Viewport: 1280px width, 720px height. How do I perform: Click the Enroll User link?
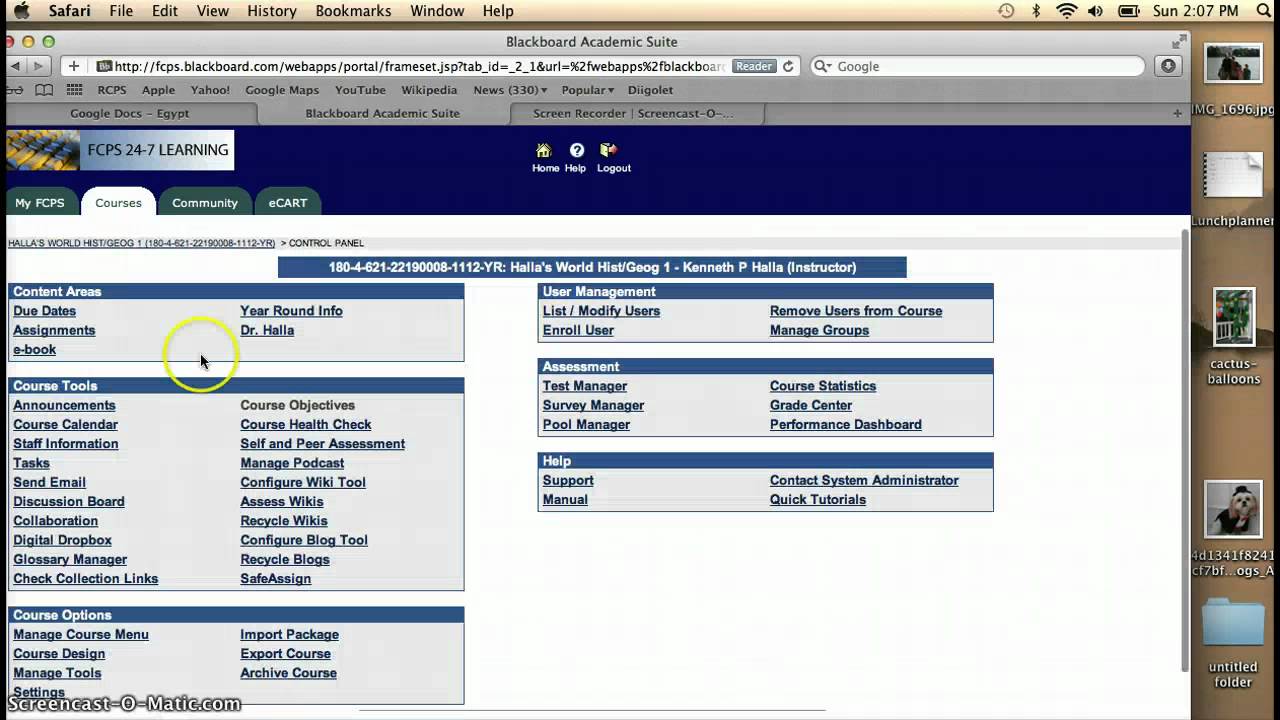point(578,330)
